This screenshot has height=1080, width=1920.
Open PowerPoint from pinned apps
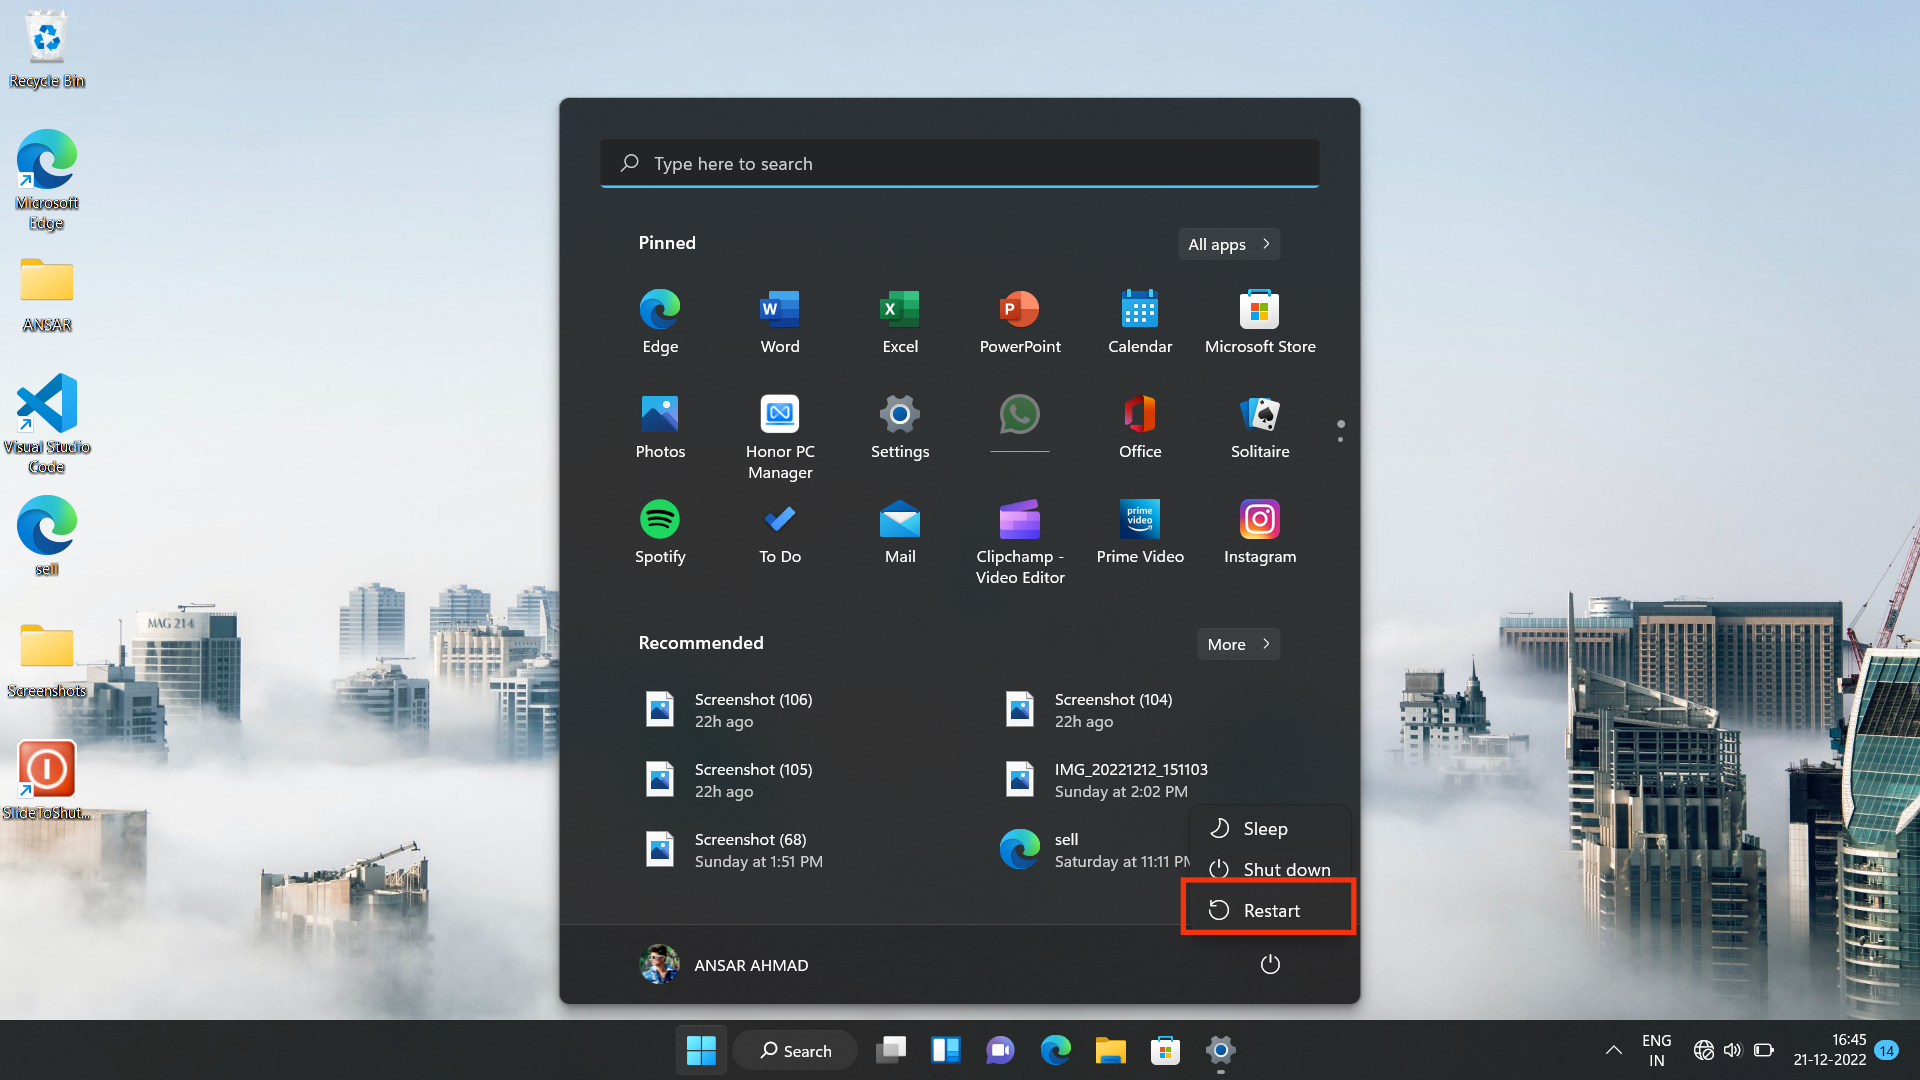coord(1019,320)
